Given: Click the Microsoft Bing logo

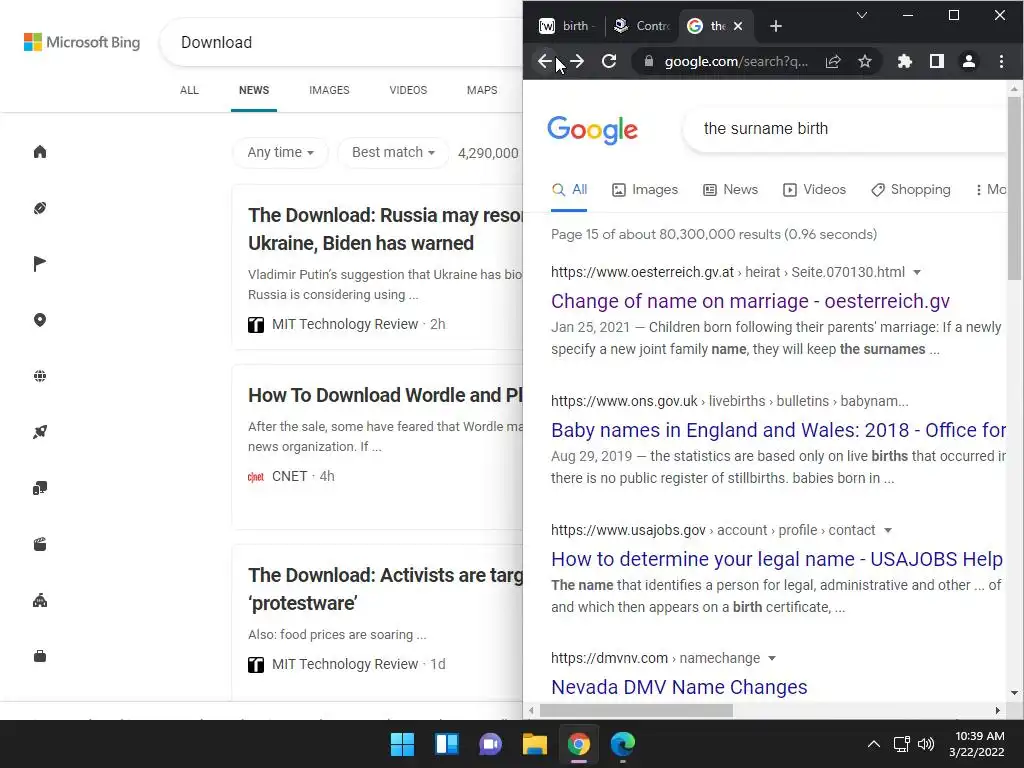Looking at the screenshot, I should click(82, 42).
